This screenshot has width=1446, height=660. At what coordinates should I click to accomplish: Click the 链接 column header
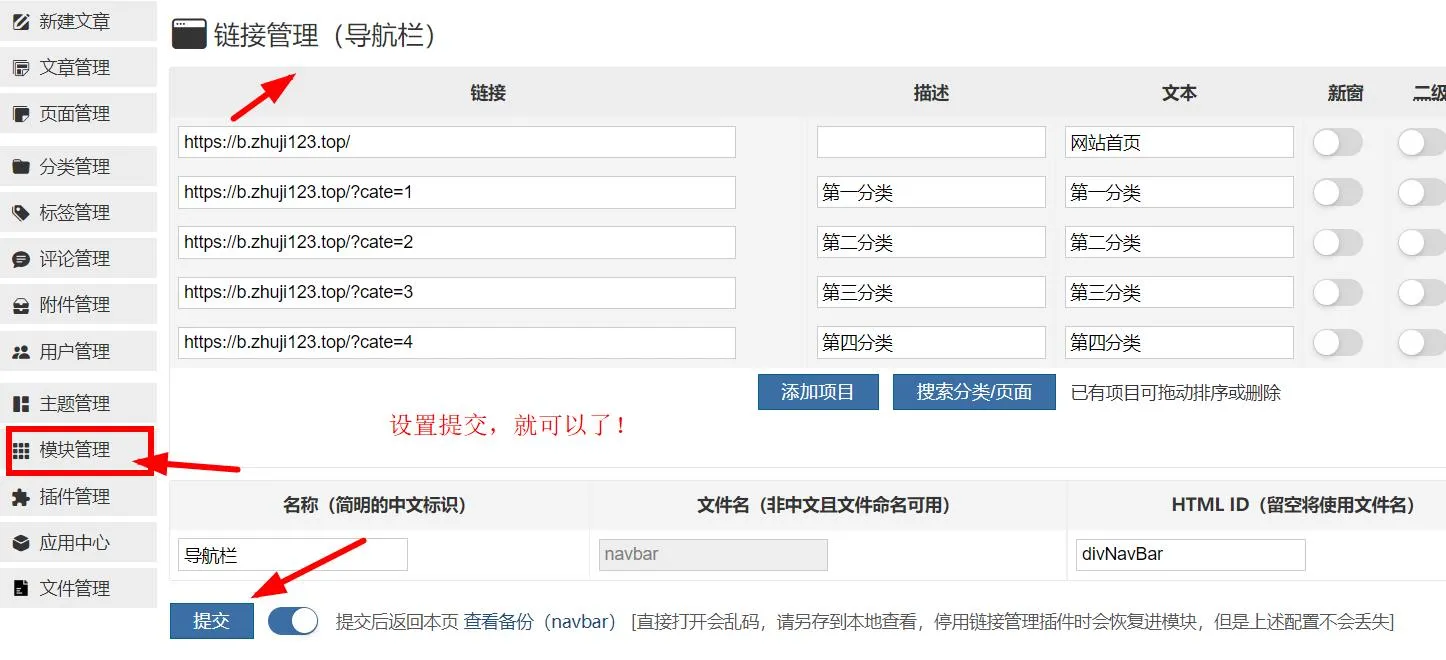pyautogui.click(x=488, y=93)
